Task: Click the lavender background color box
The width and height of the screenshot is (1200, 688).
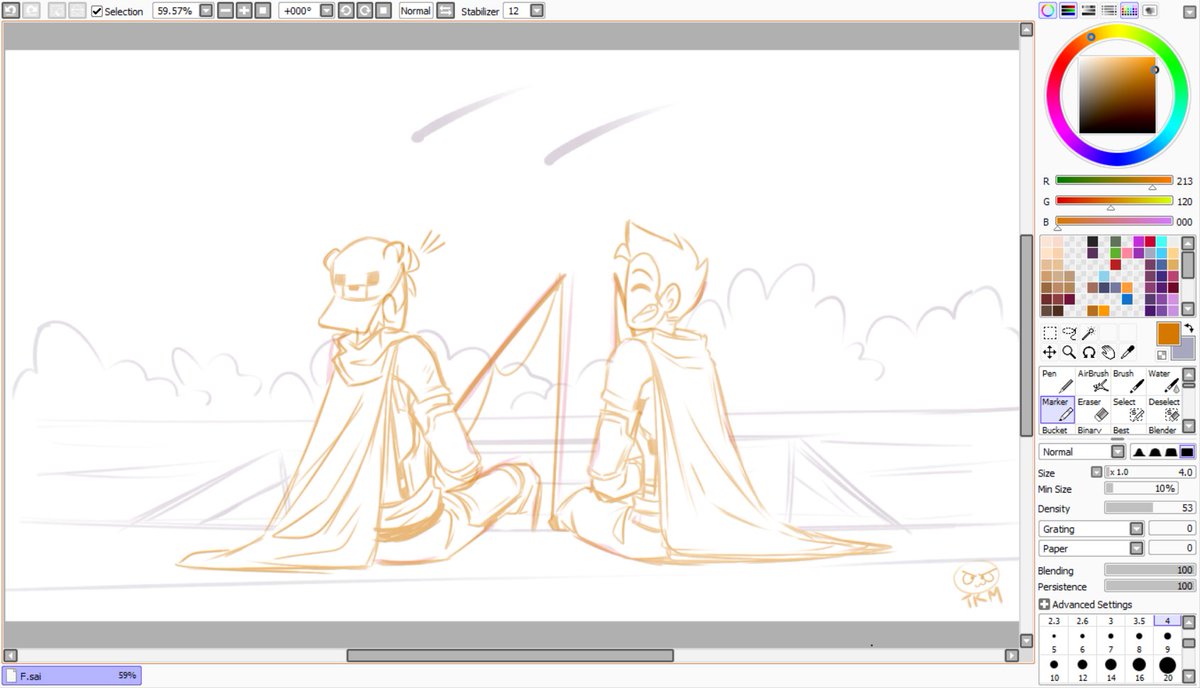Action: (1187, 349)
